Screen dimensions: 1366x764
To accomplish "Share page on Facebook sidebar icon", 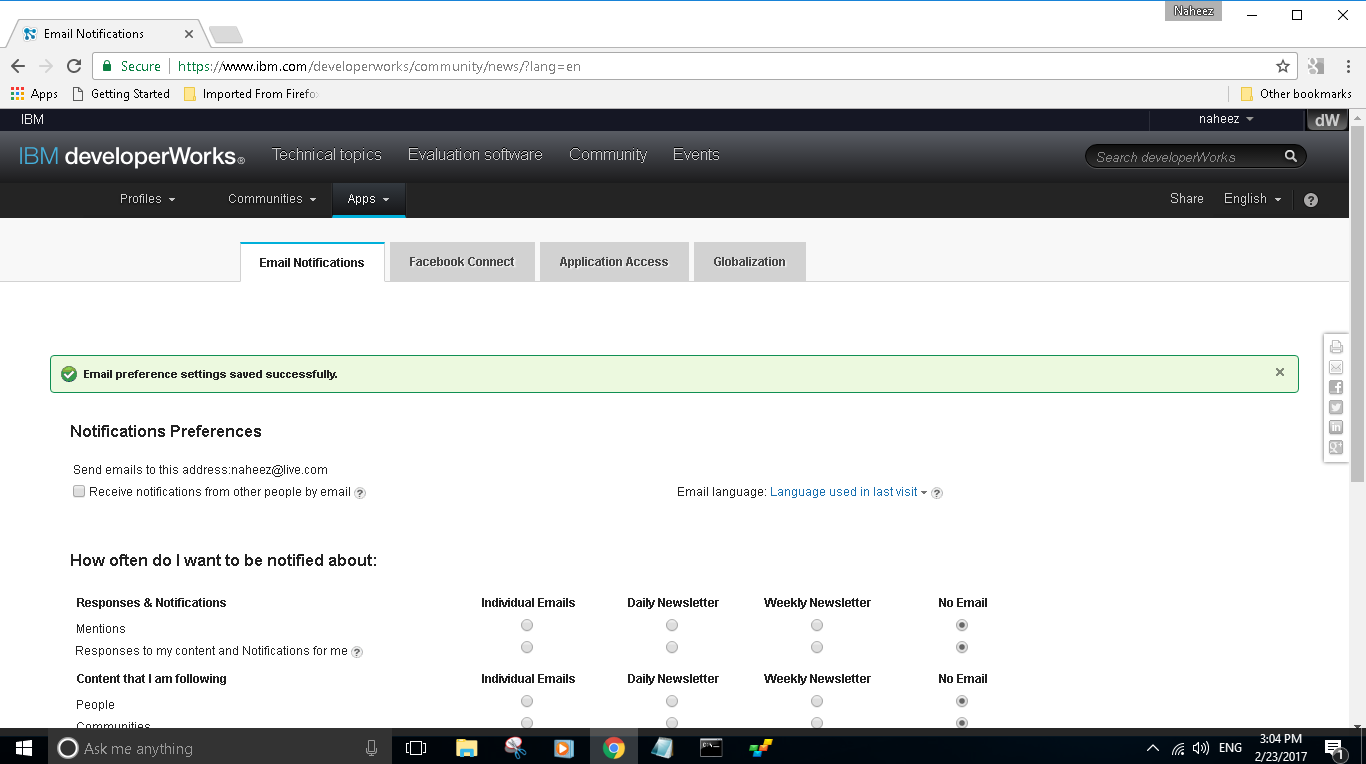I will click(1336, 387).
